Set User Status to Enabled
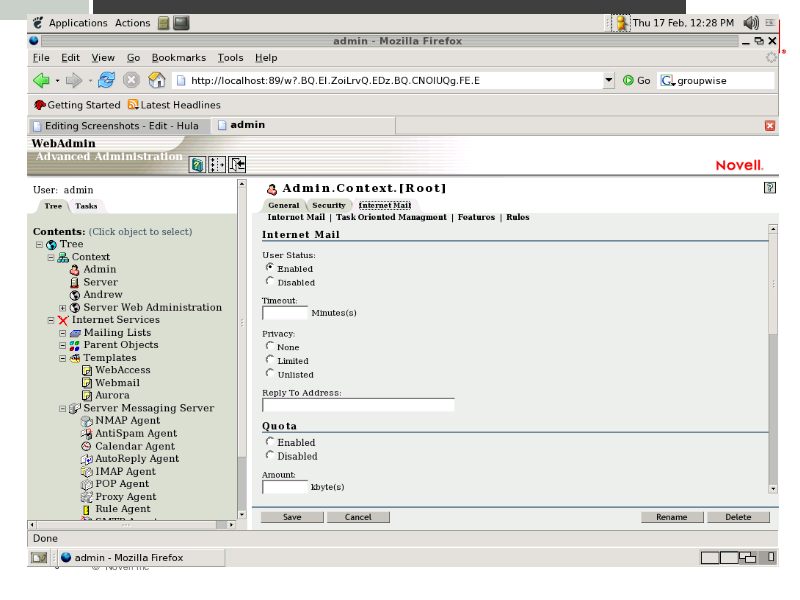This screenshot has width=800, height=600. point(270,267)
